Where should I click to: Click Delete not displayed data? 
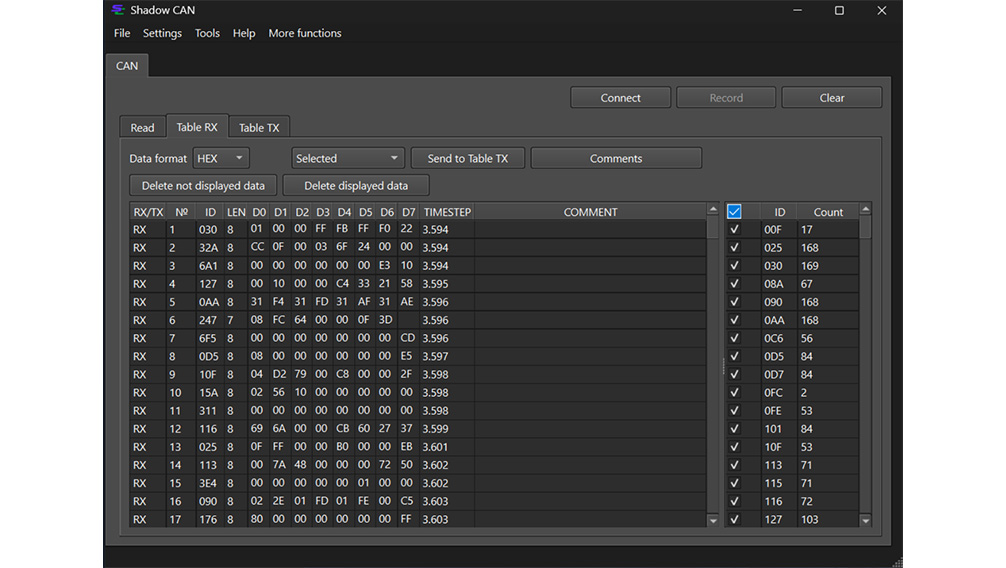coord(203,185)
